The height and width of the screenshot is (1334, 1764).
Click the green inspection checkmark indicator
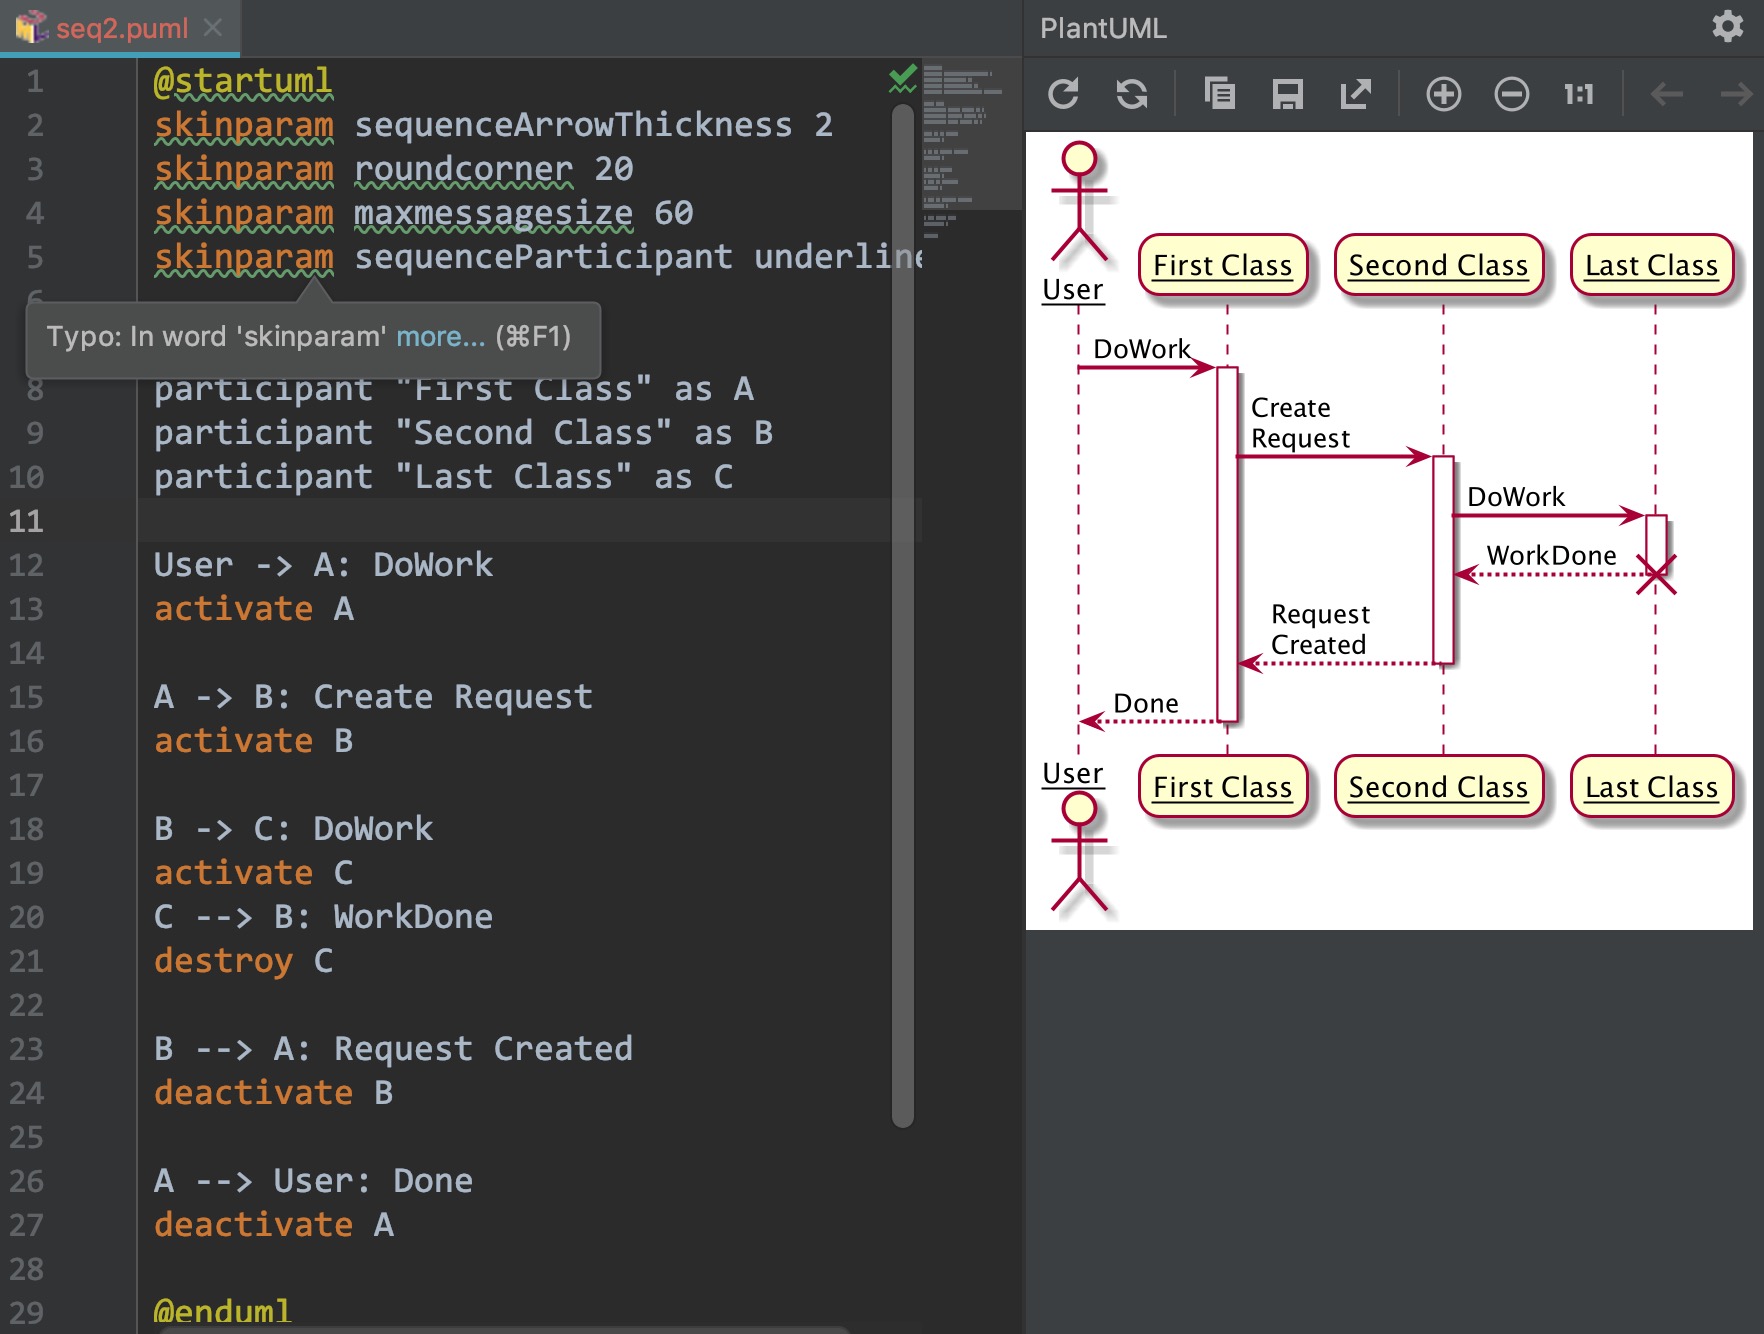pyautogui.click(x=903, y=78)
